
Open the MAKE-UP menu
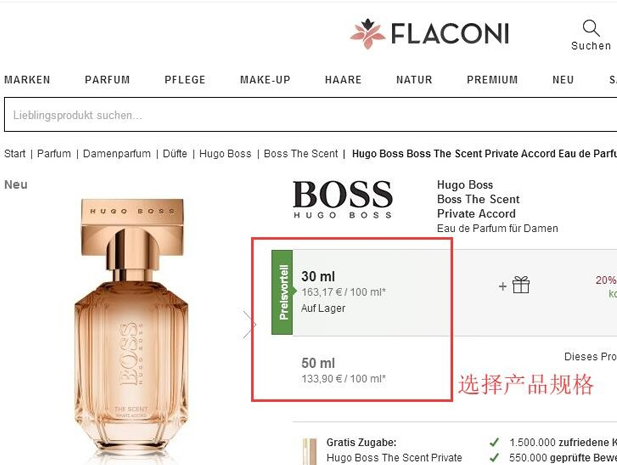tap(265, 80)
